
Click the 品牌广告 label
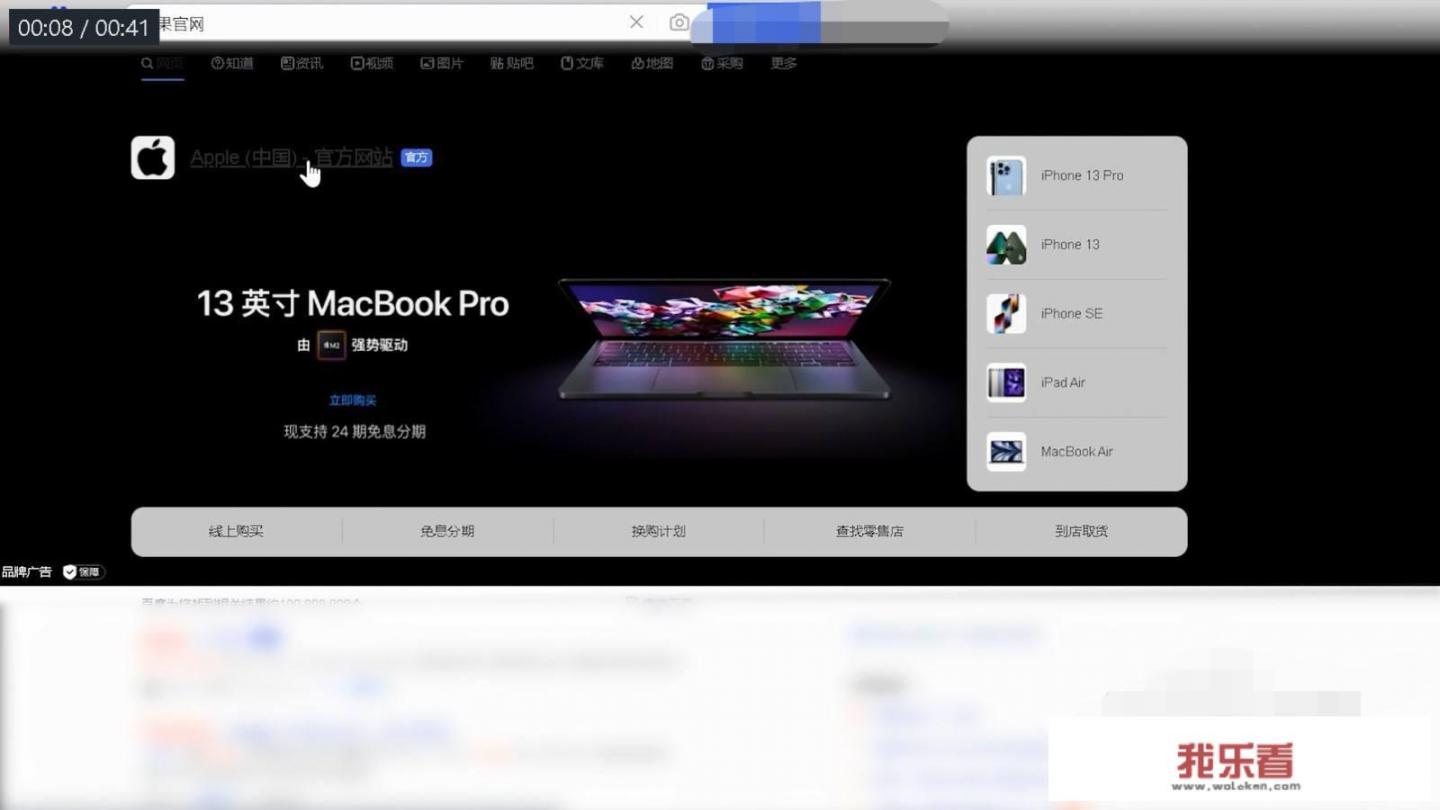27,572
